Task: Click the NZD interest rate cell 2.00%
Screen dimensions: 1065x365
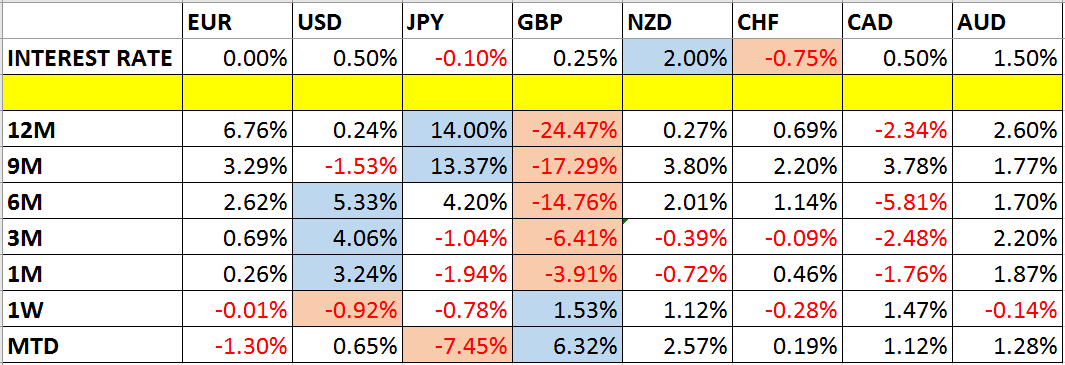Action: [676, 58]
